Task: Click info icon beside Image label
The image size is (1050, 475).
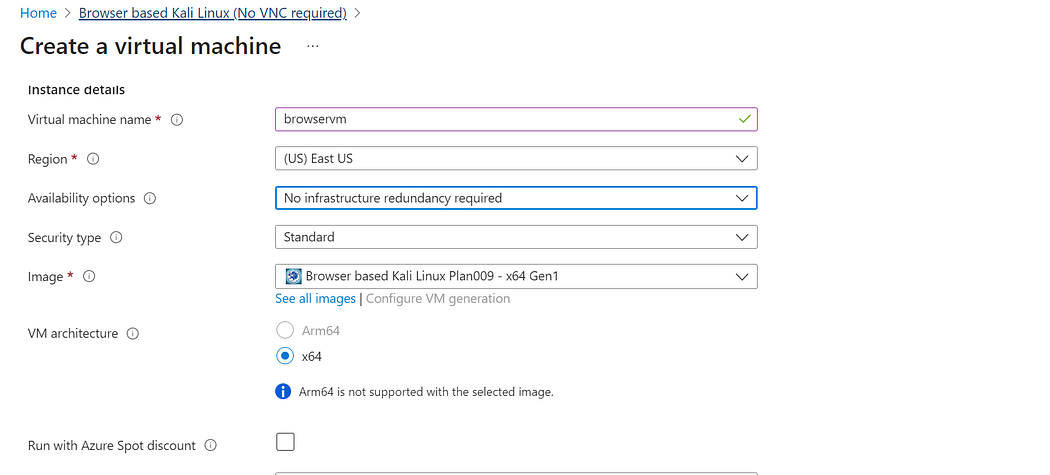Action: (x=89, y=277)
